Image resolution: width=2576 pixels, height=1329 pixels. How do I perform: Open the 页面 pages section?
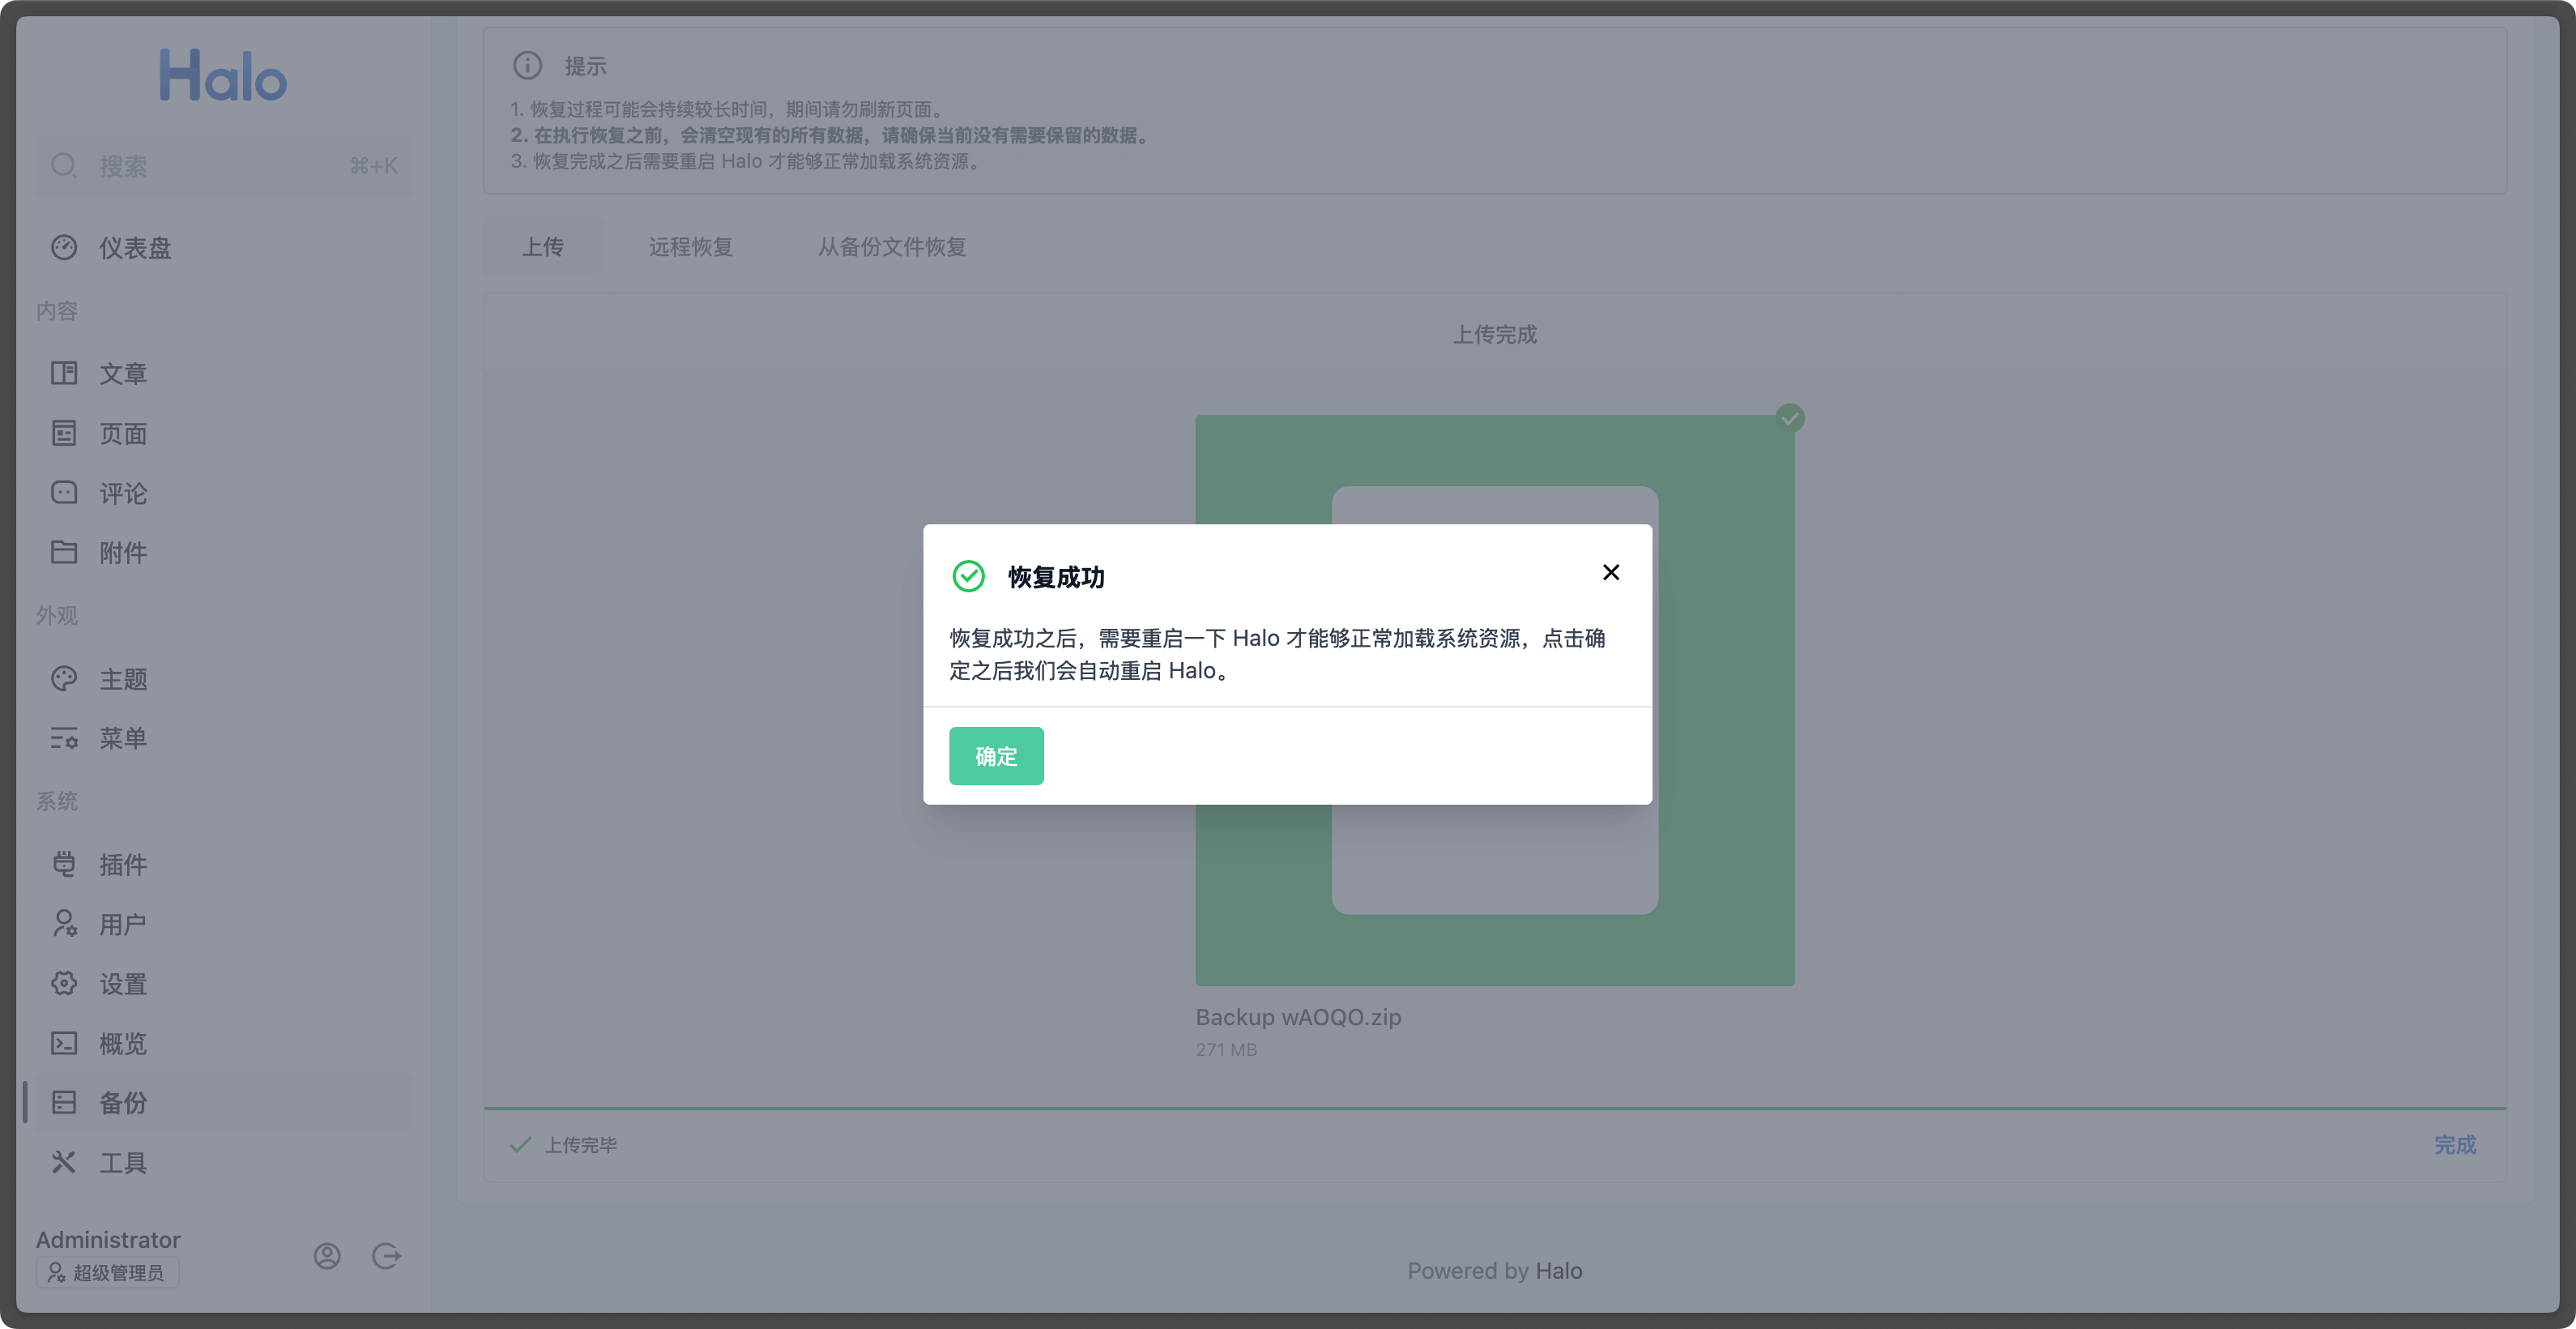[x=64, y=433]
